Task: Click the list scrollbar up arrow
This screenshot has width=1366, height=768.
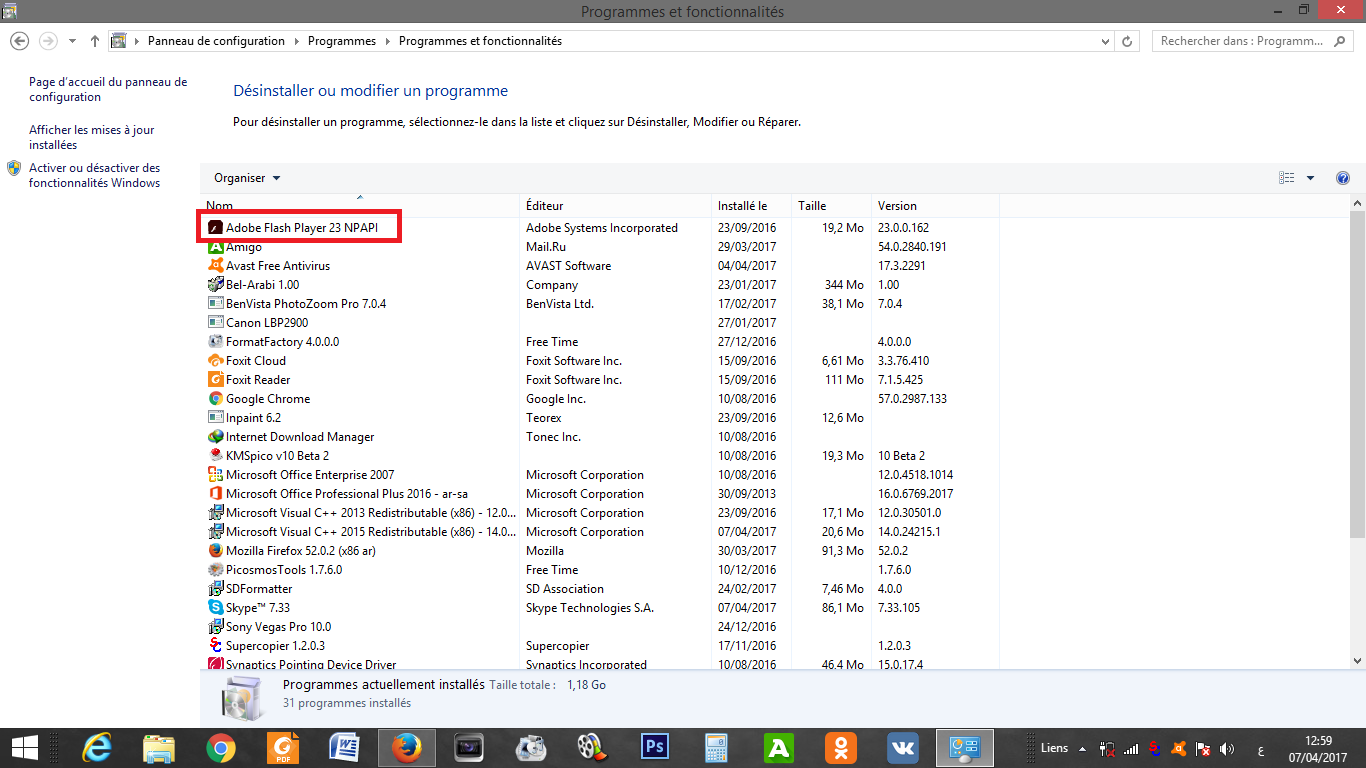Action: tap(1357, 204)
